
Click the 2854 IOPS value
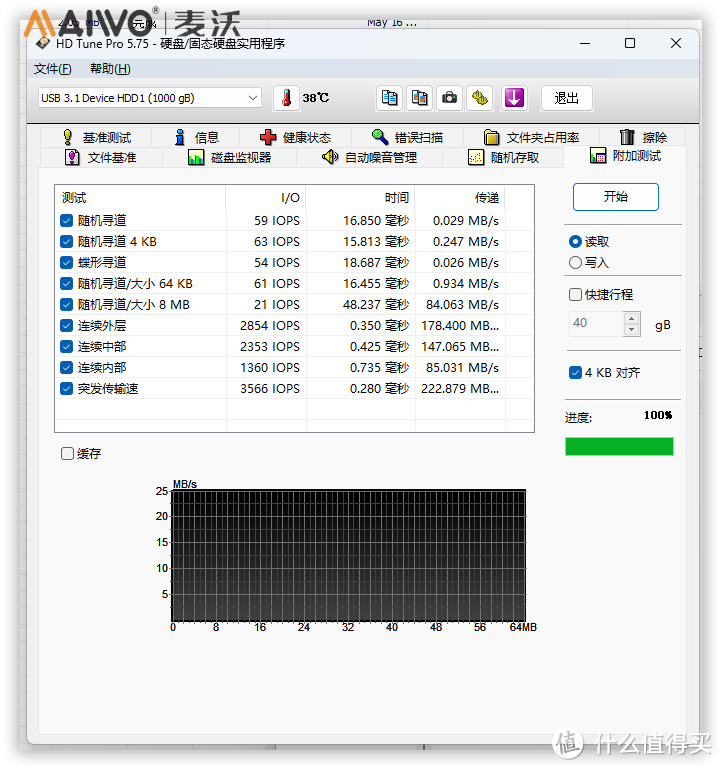coord(270,326)
